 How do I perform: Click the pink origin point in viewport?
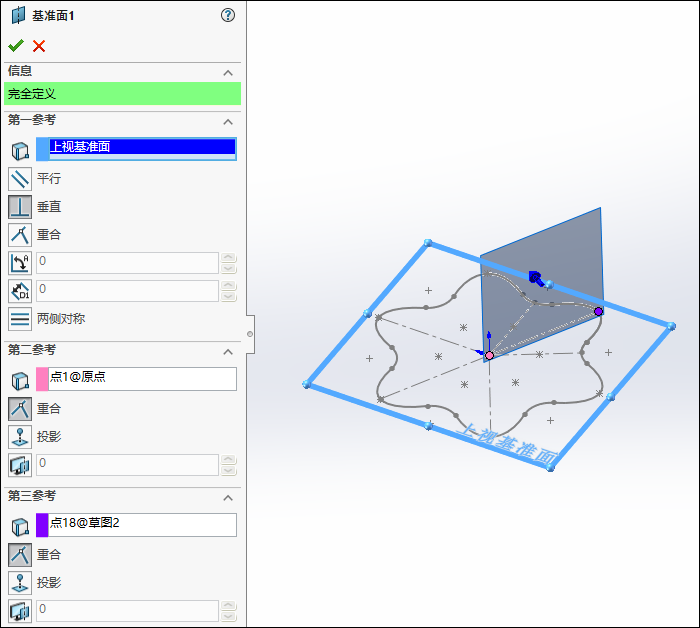[x=489, y=356]
